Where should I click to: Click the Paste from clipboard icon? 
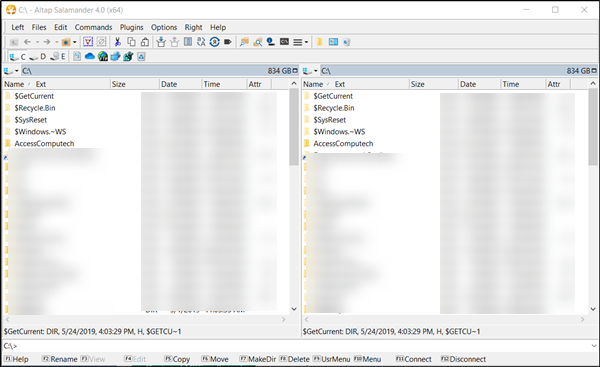coord(145,42)
